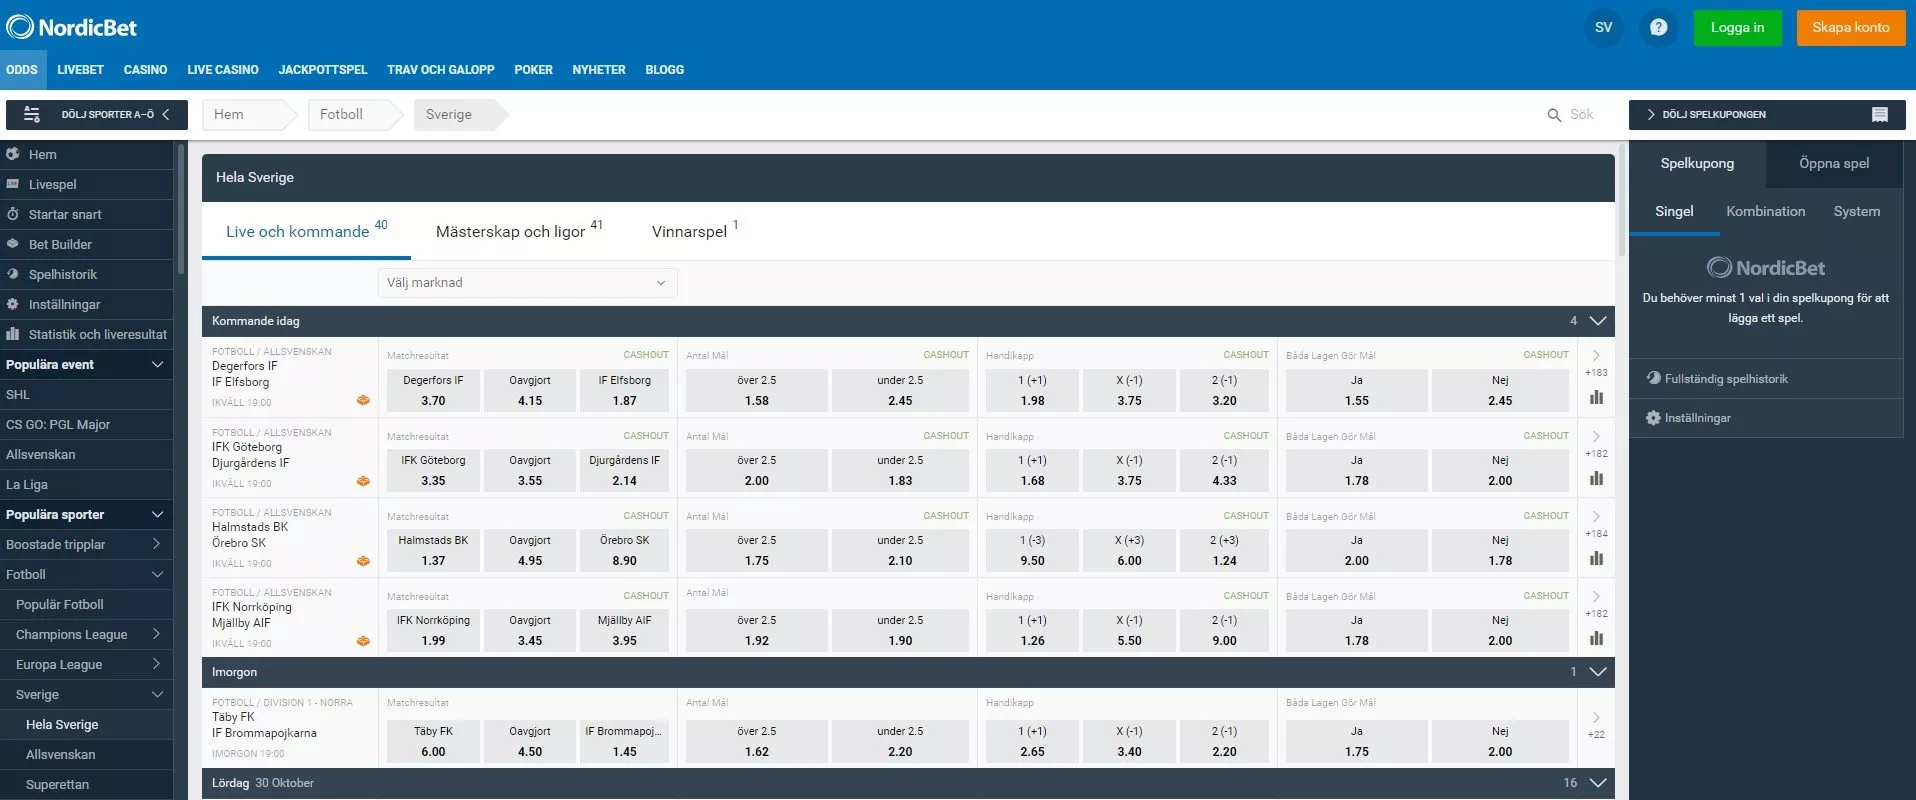Select the System betslip tab

click(x=1856, y=212)
